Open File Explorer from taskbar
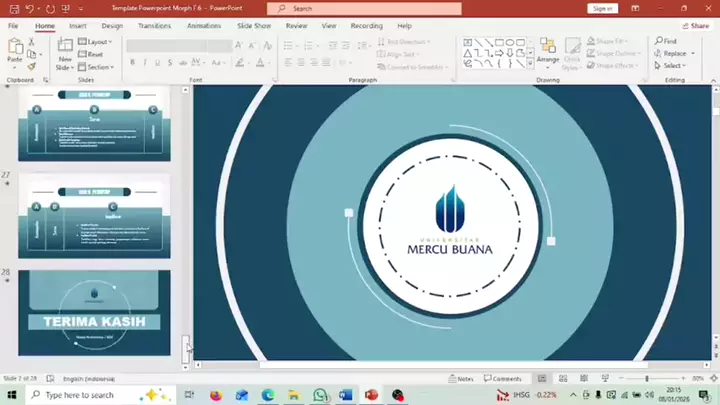 coord(294,395)
